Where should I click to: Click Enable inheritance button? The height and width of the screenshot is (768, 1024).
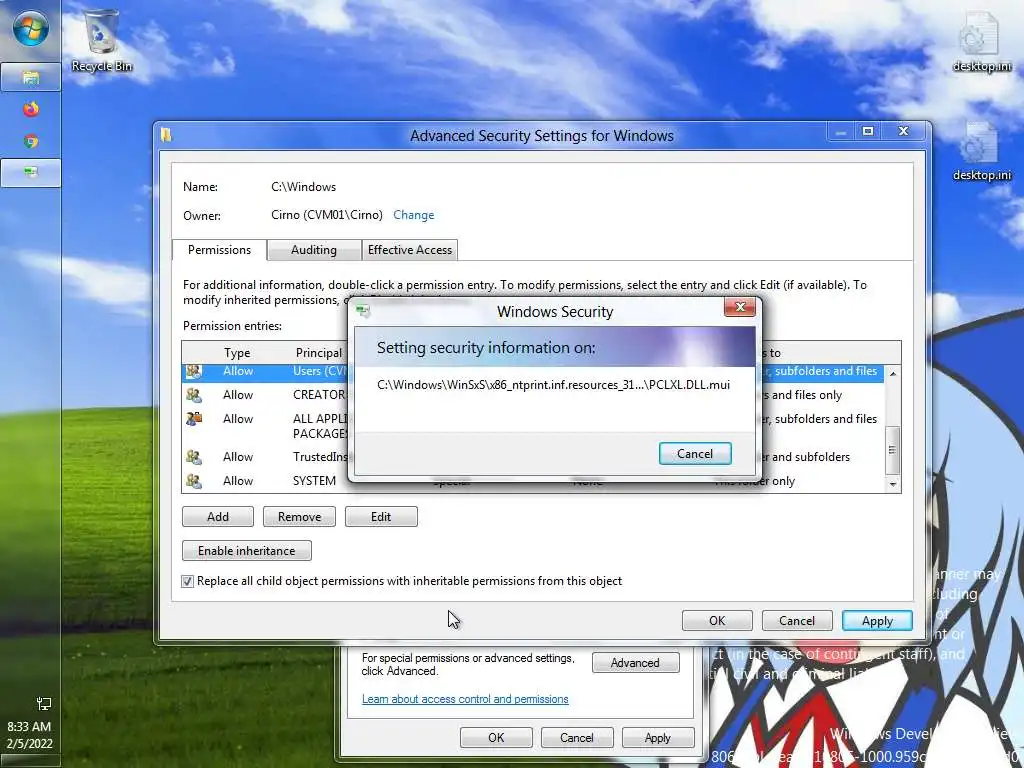pyautogui.click(x=246, y=551)
